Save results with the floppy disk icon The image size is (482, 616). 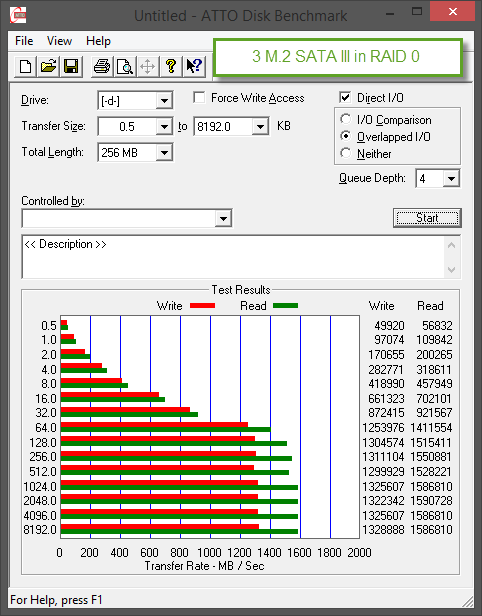(71, 66)
